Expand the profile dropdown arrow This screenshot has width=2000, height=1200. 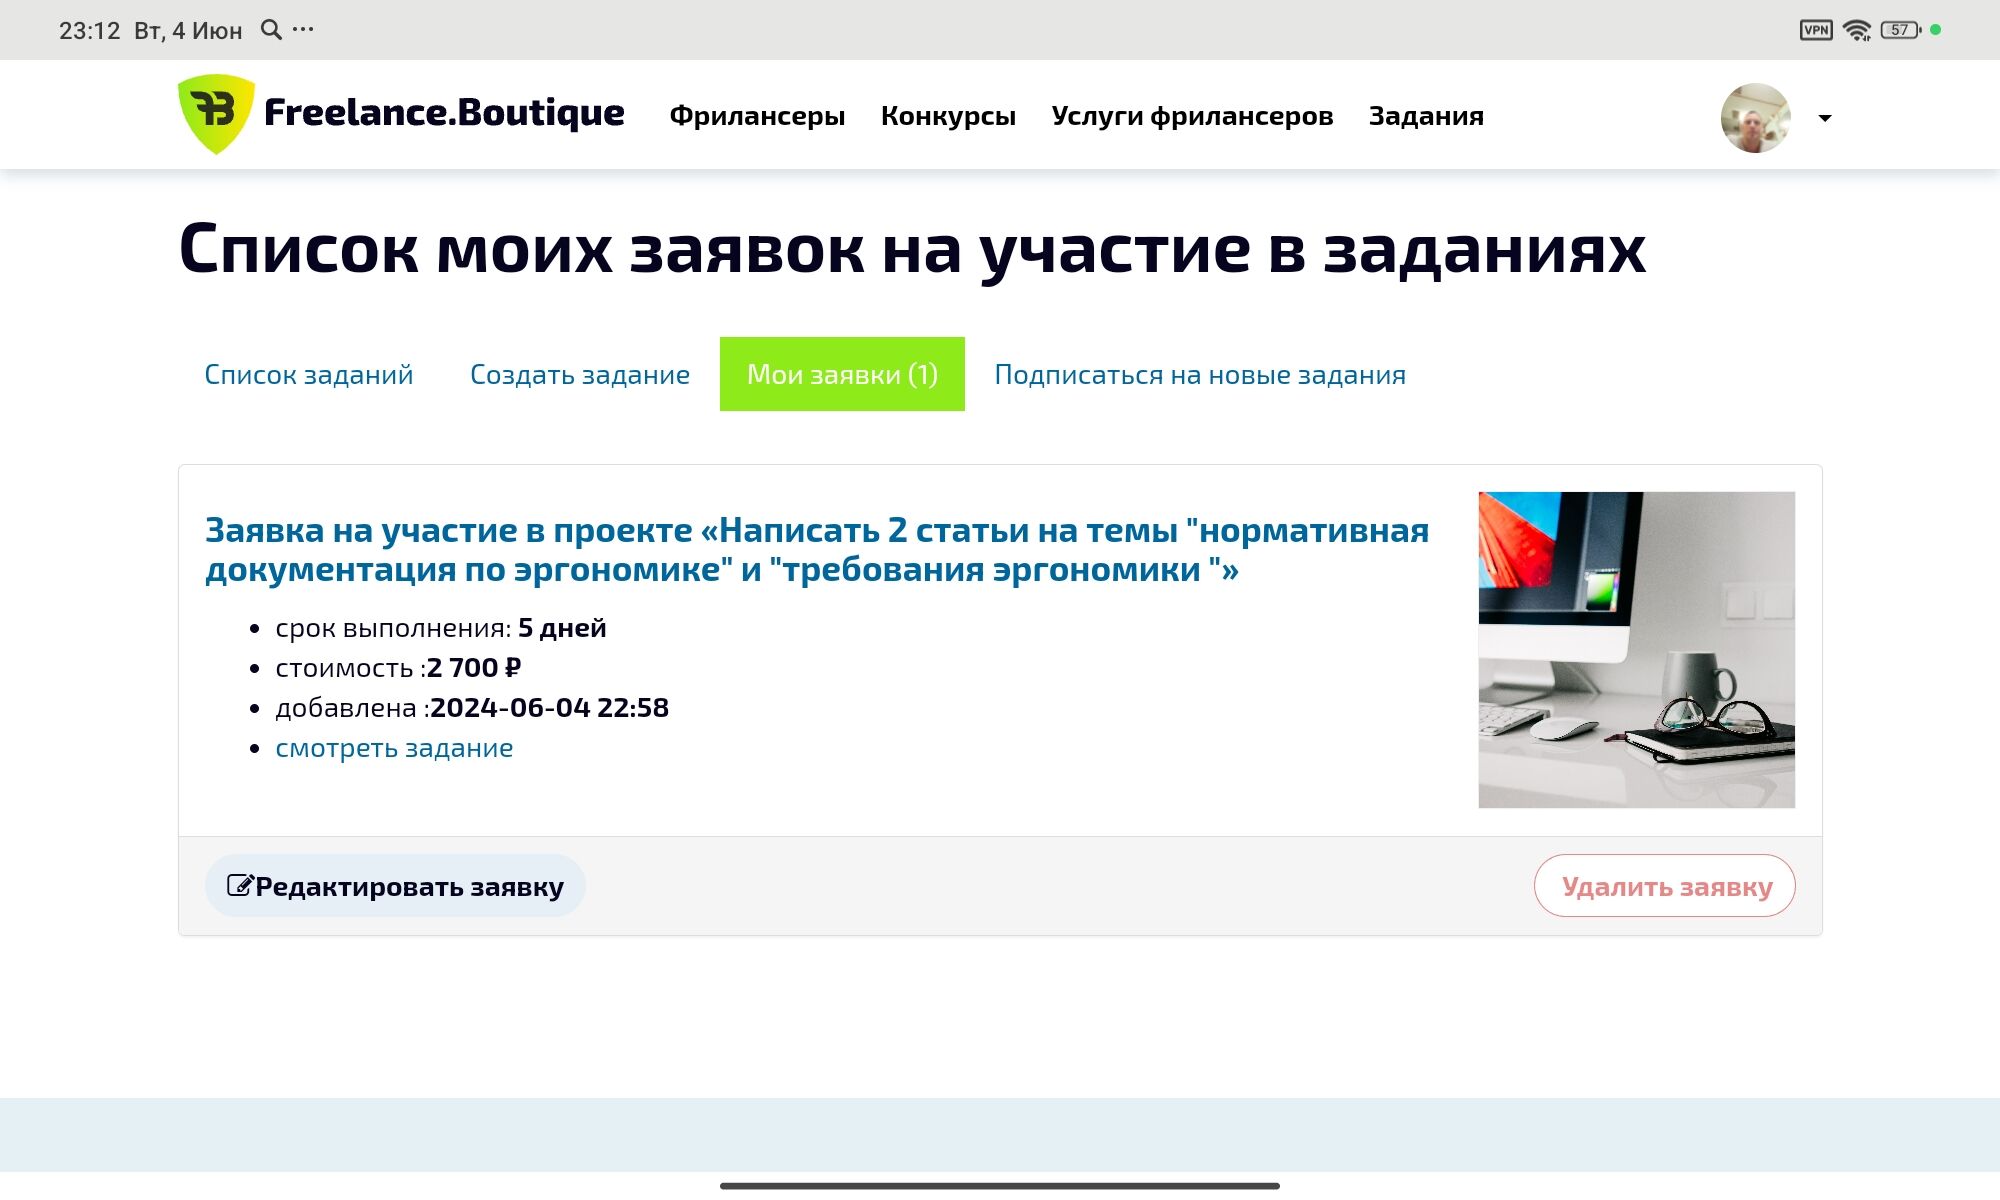[1825, 118]
